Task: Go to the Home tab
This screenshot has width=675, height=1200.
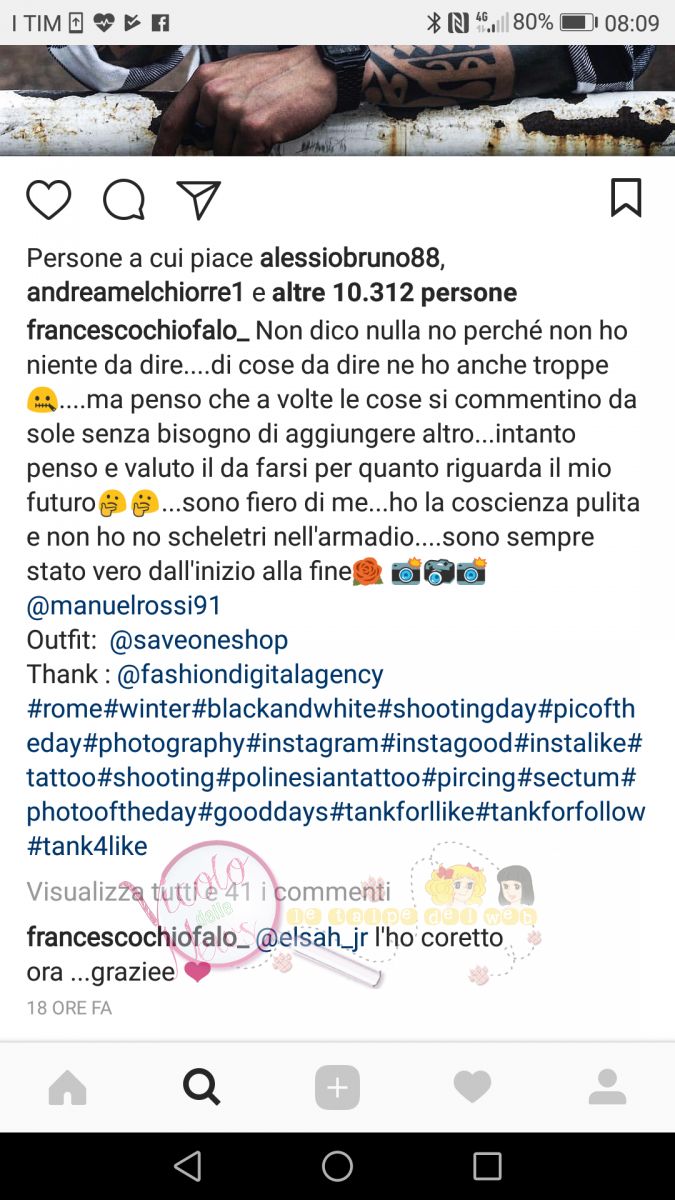Action: coord(68,1087)
